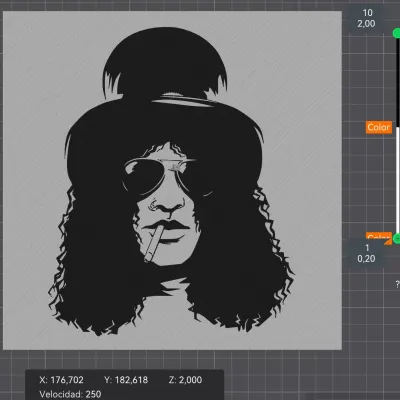Click the Velocidad: 250 speed readout

(70, 394)
